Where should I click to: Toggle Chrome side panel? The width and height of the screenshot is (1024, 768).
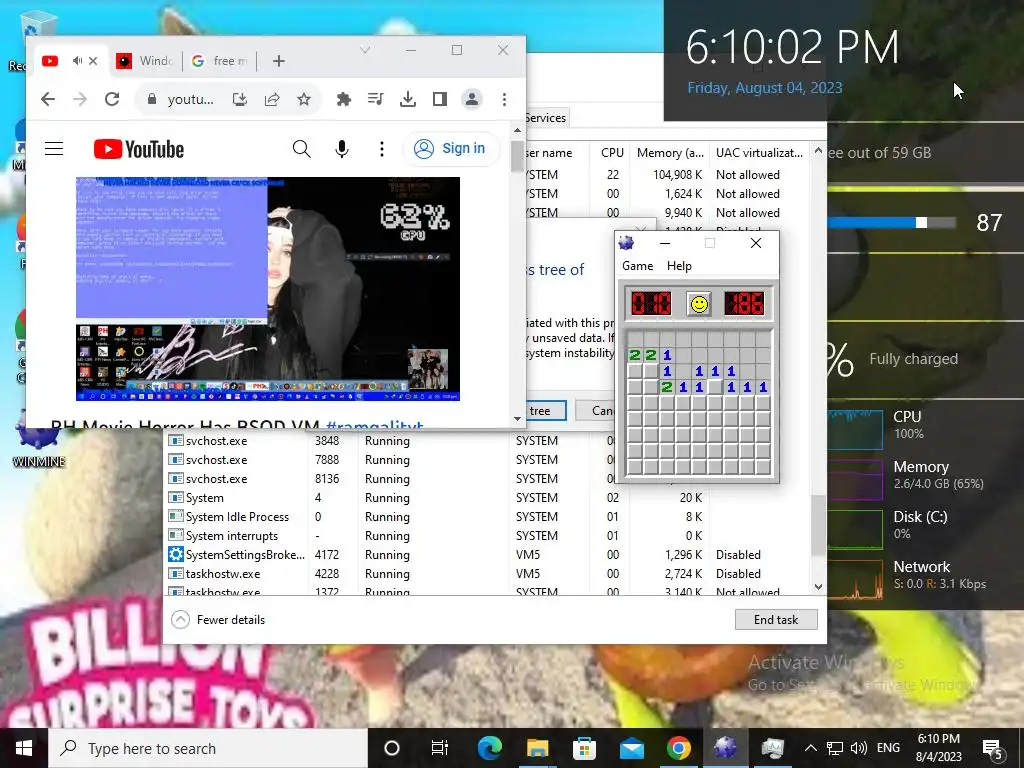pos(440,99)
